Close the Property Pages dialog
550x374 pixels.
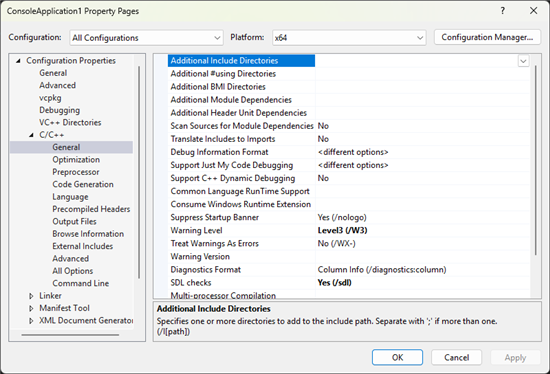tap(534, 11)
